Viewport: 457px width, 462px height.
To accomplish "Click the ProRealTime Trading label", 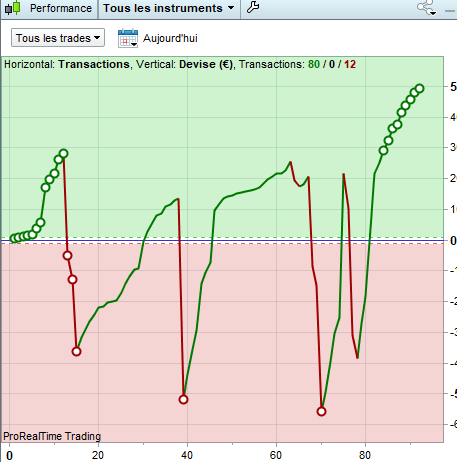I will 52,436.
